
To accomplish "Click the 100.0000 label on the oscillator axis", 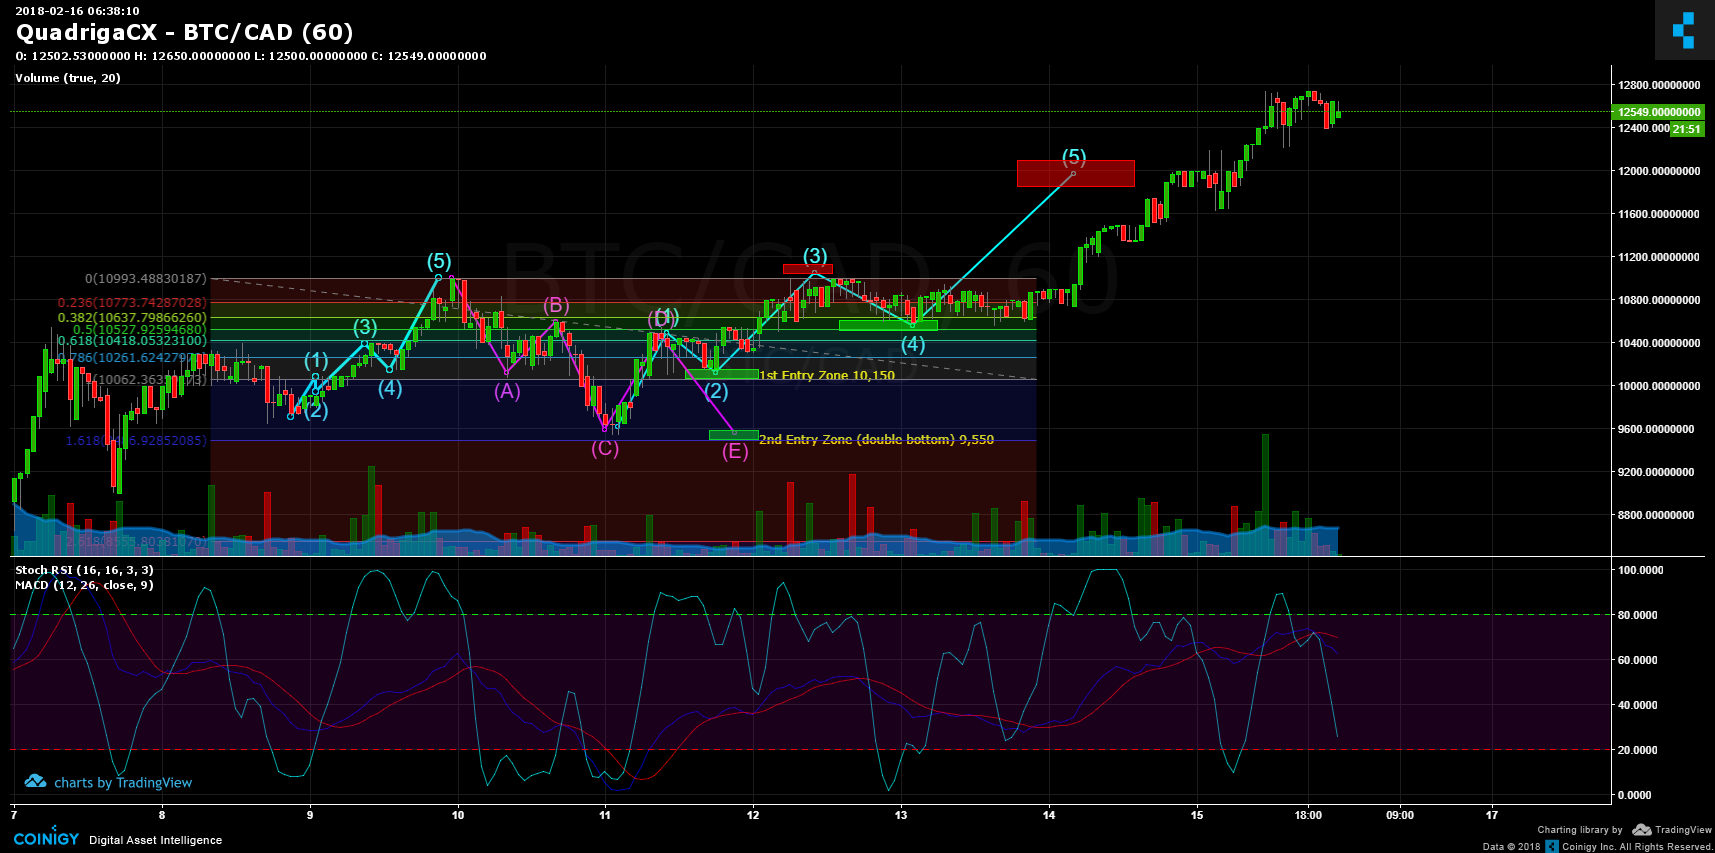I will (x=1640, y=570).
